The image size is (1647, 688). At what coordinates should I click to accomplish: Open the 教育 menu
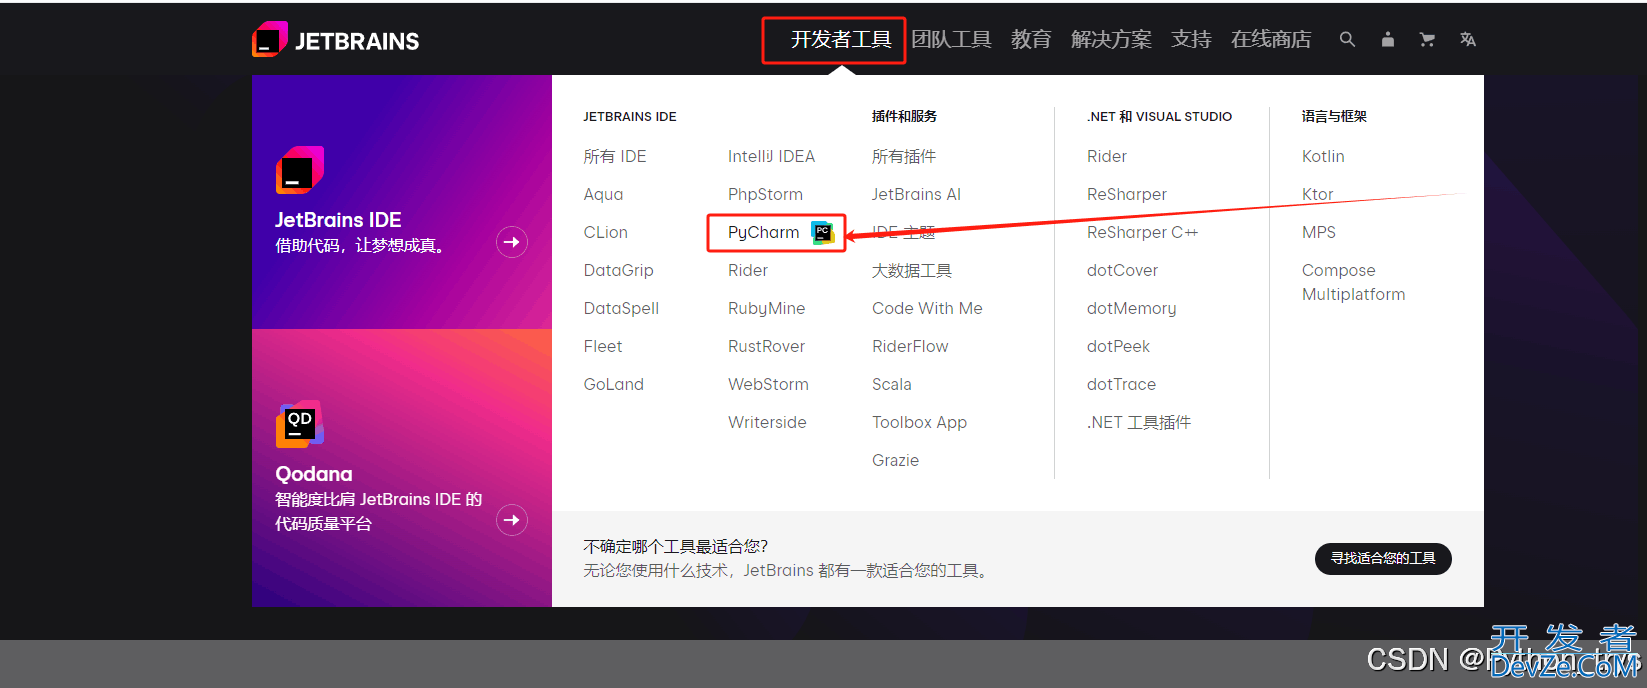point(1031,39)
